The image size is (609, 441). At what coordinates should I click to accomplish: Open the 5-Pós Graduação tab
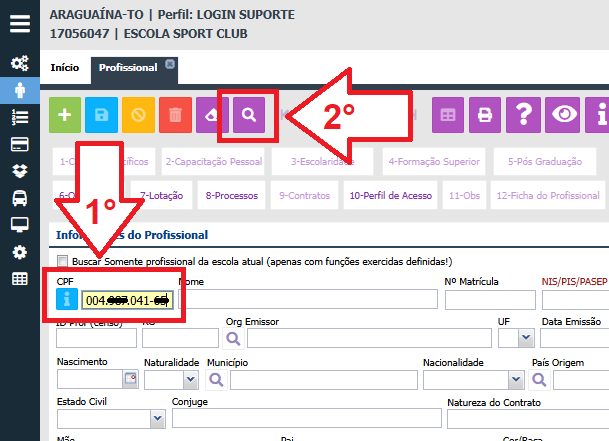545,162
